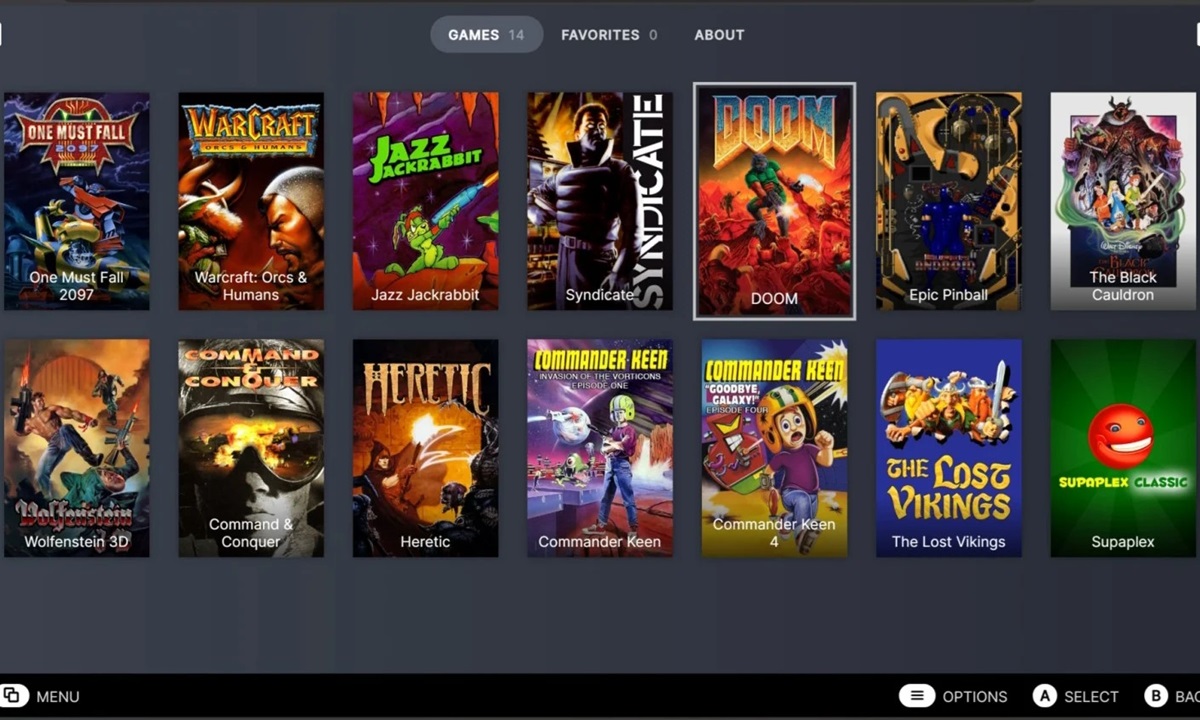Screen dimensions: 1200x720
Task: Click the A Select button icon
Action: [1045, 696]
